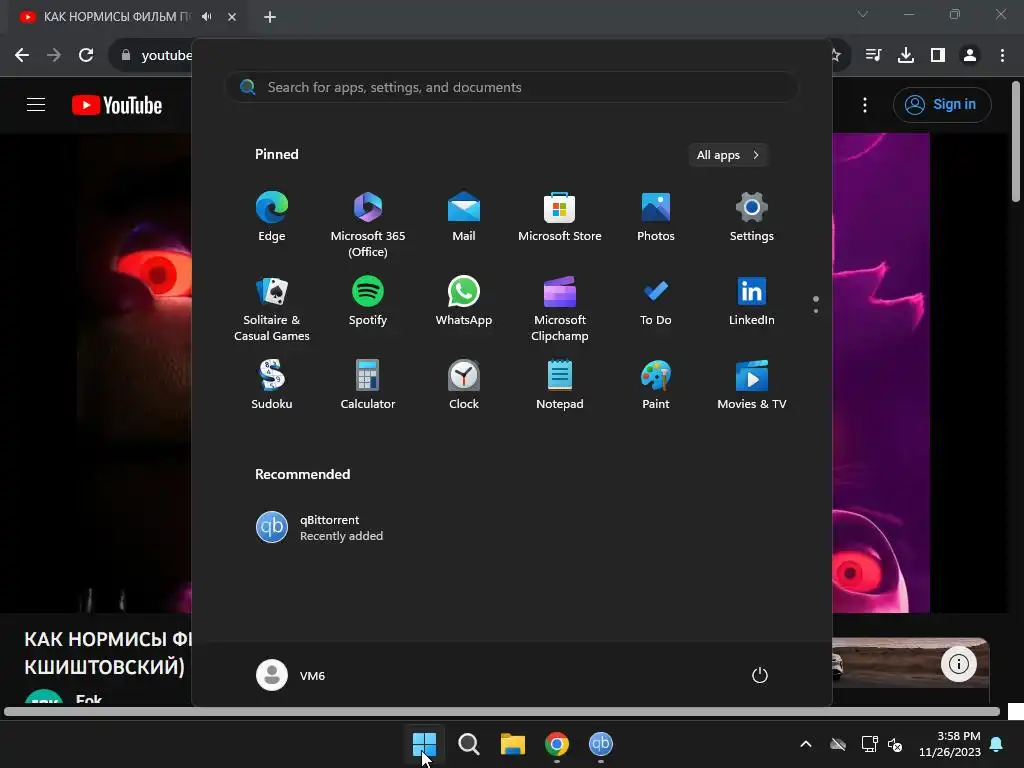Screen dimensions: 1024x768
Task: Open Chrome media control button
Action: pyautogui.click(x=873, y=55)
